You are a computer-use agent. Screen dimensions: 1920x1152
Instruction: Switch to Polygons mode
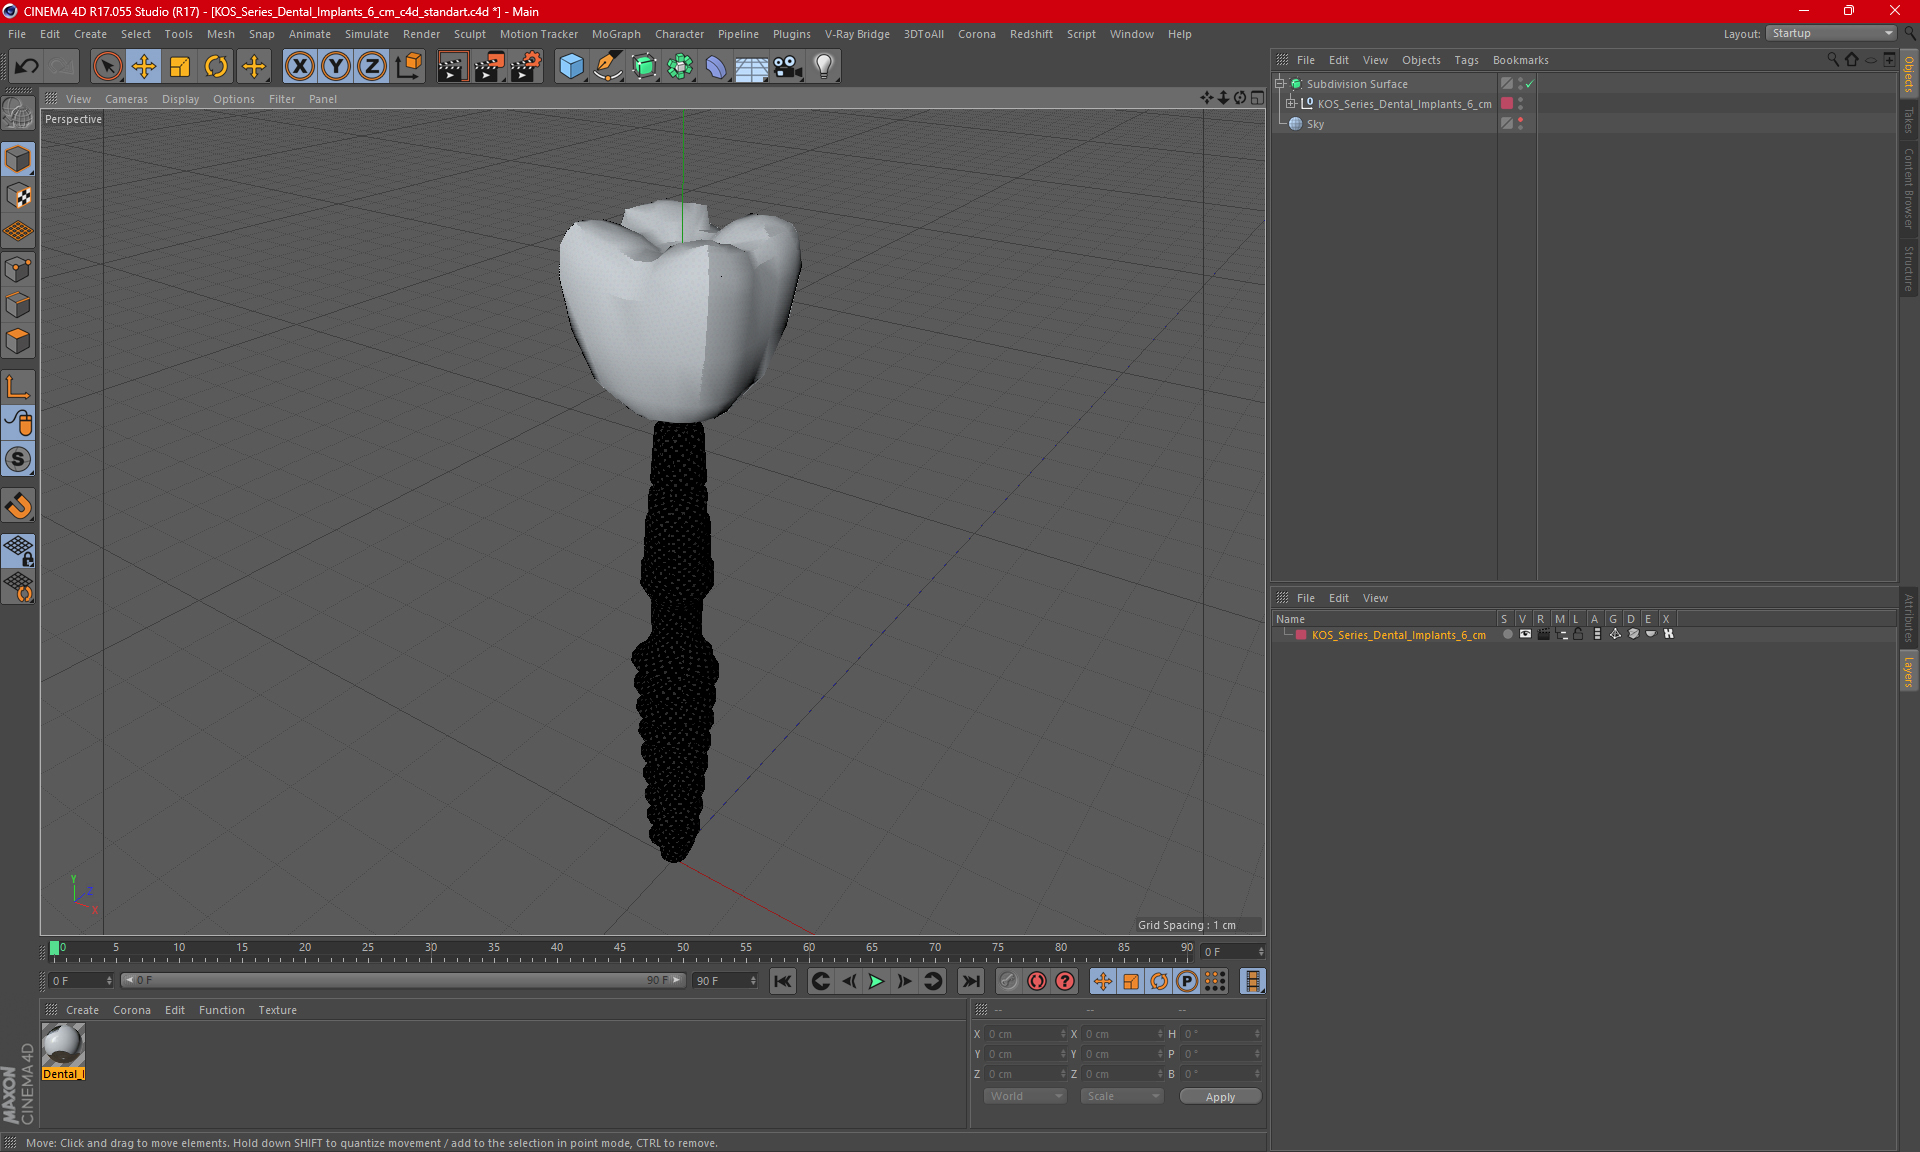18,341
